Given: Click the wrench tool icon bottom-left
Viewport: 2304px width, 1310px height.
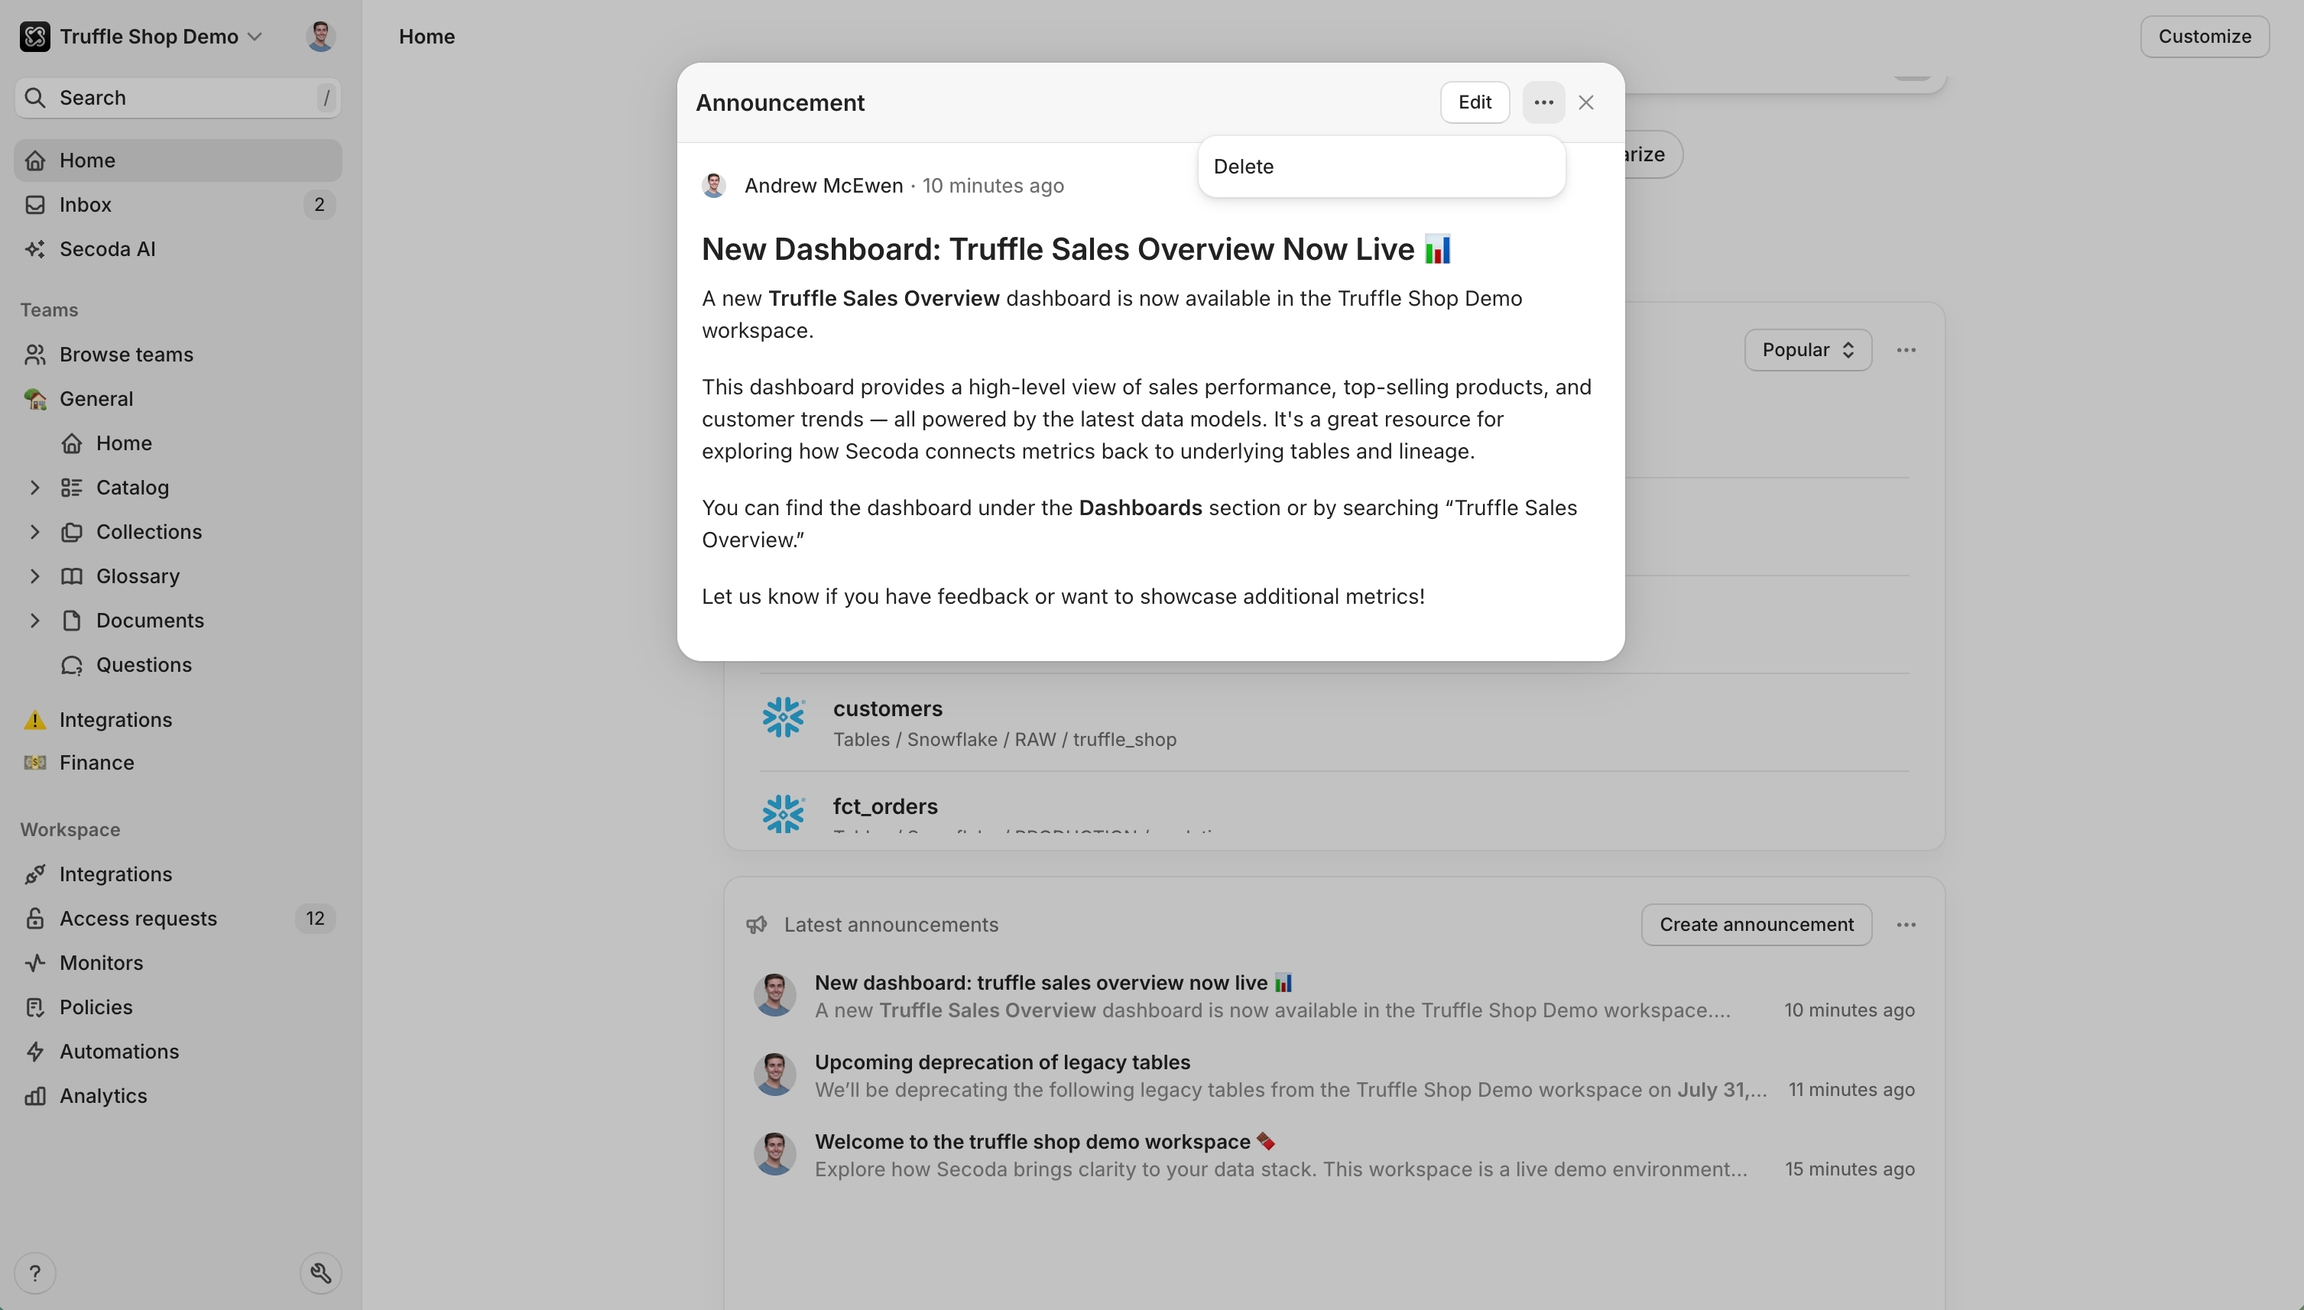Looking at the screenshot, I should (x=320, y=1273).
